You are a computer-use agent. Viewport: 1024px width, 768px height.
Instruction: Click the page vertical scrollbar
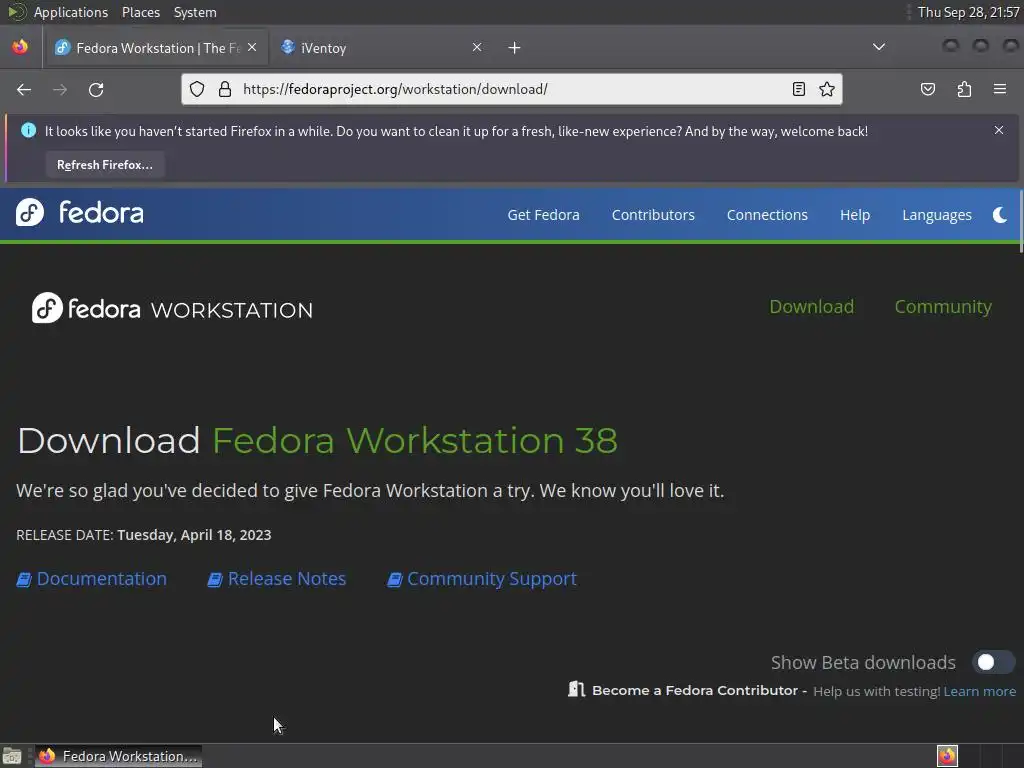tap(1021, 221)
